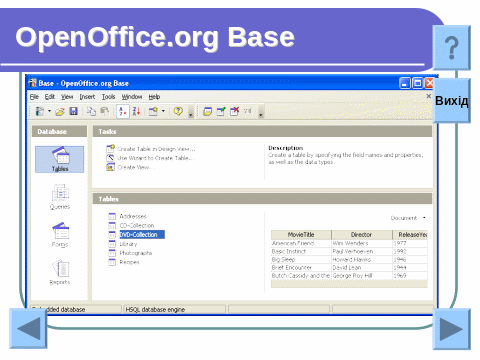This screenshot has width=480, height=360.
Task: Click the Rename toolbar icon
Action: point(247,111)
